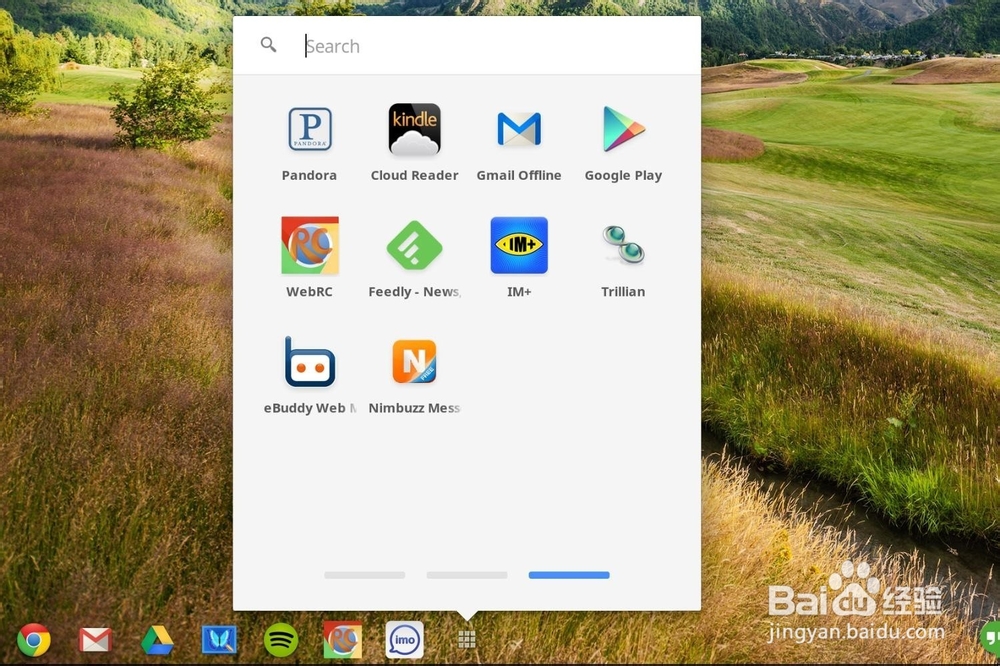Open Nimbuzz Messenger app
Screen dimensions: 1000x666
(x=415, y=362)
